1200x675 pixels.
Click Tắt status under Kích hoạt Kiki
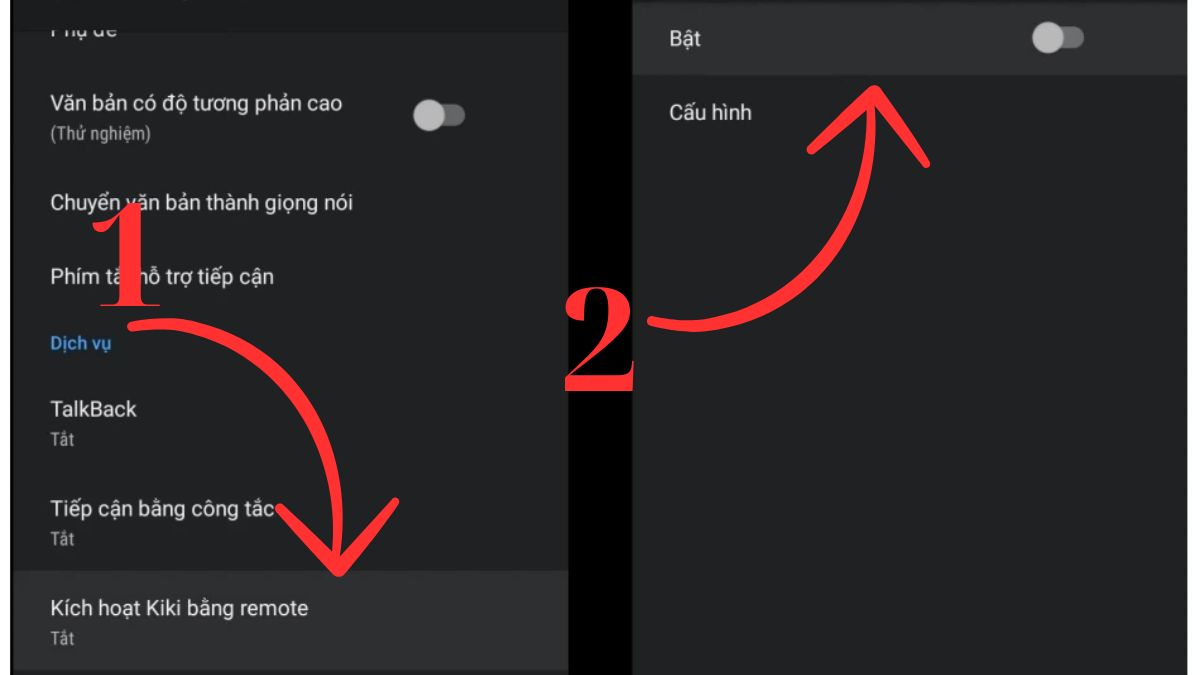pos(62,638)
